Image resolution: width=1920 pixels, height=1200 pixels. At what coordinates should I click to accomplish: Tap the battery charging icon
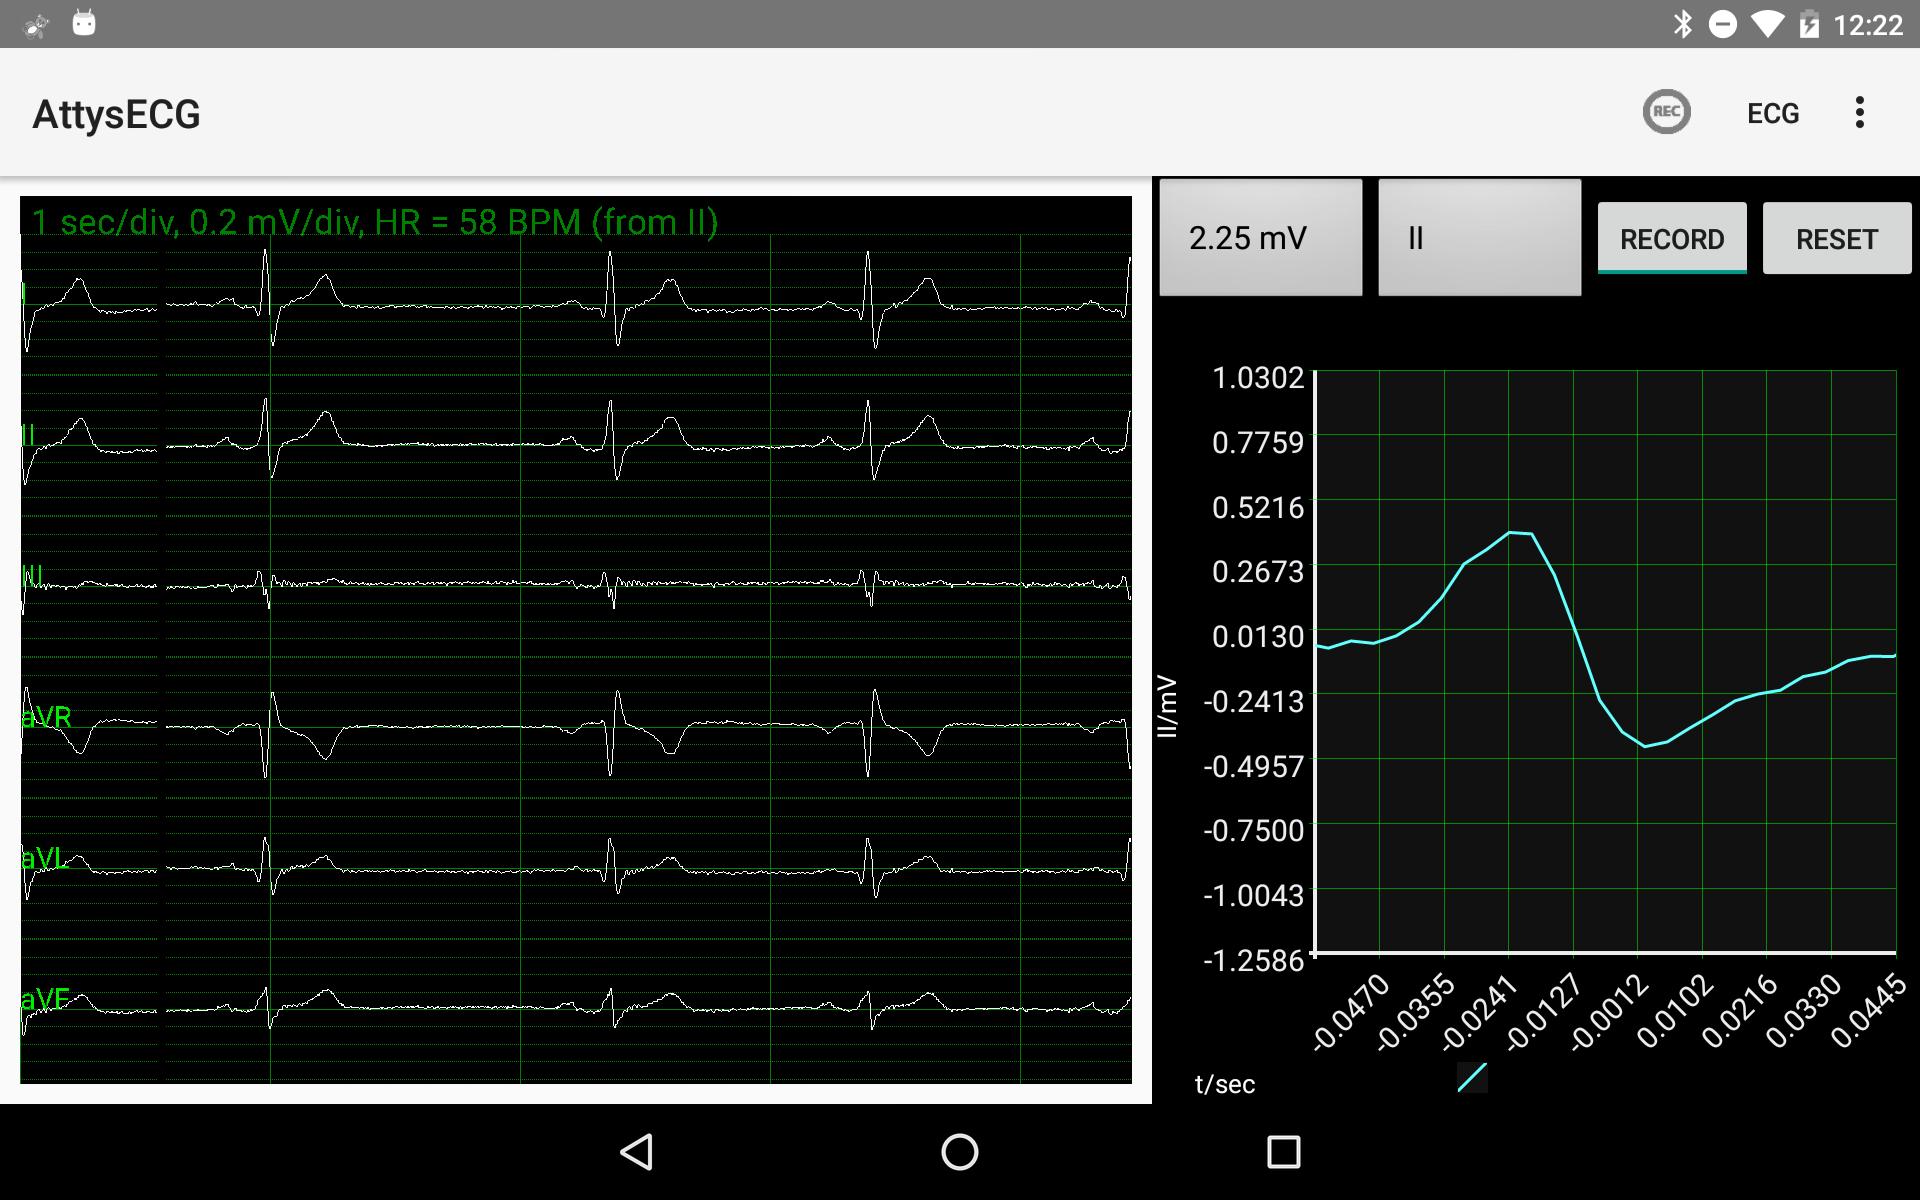click(1809, 24)
